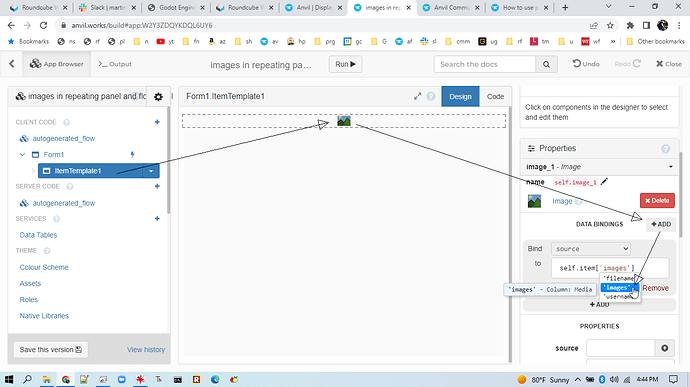The width and height of the screenshot is (690, 387).
Task: Open theme Roles
Action: coord(29,300)
